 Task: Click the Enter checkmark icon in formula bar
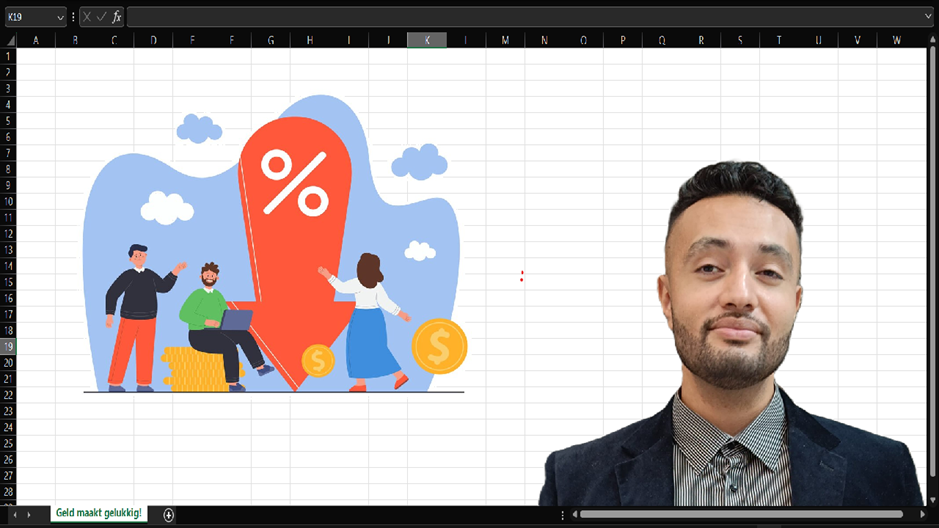pos(102,17)
